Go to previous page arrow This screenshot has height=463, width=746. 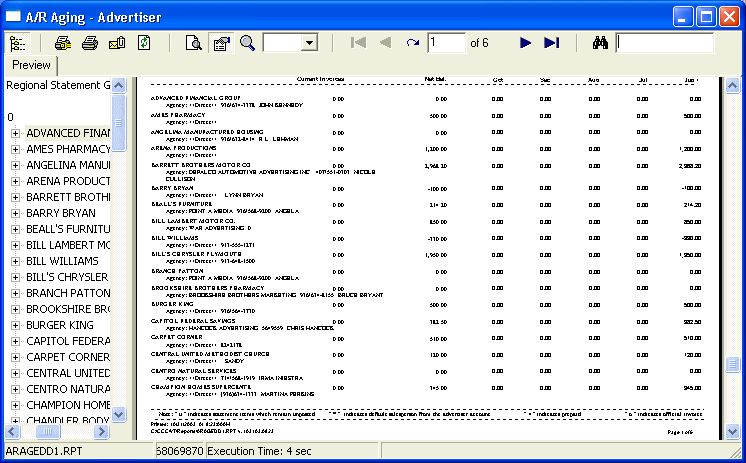point(385,43)
